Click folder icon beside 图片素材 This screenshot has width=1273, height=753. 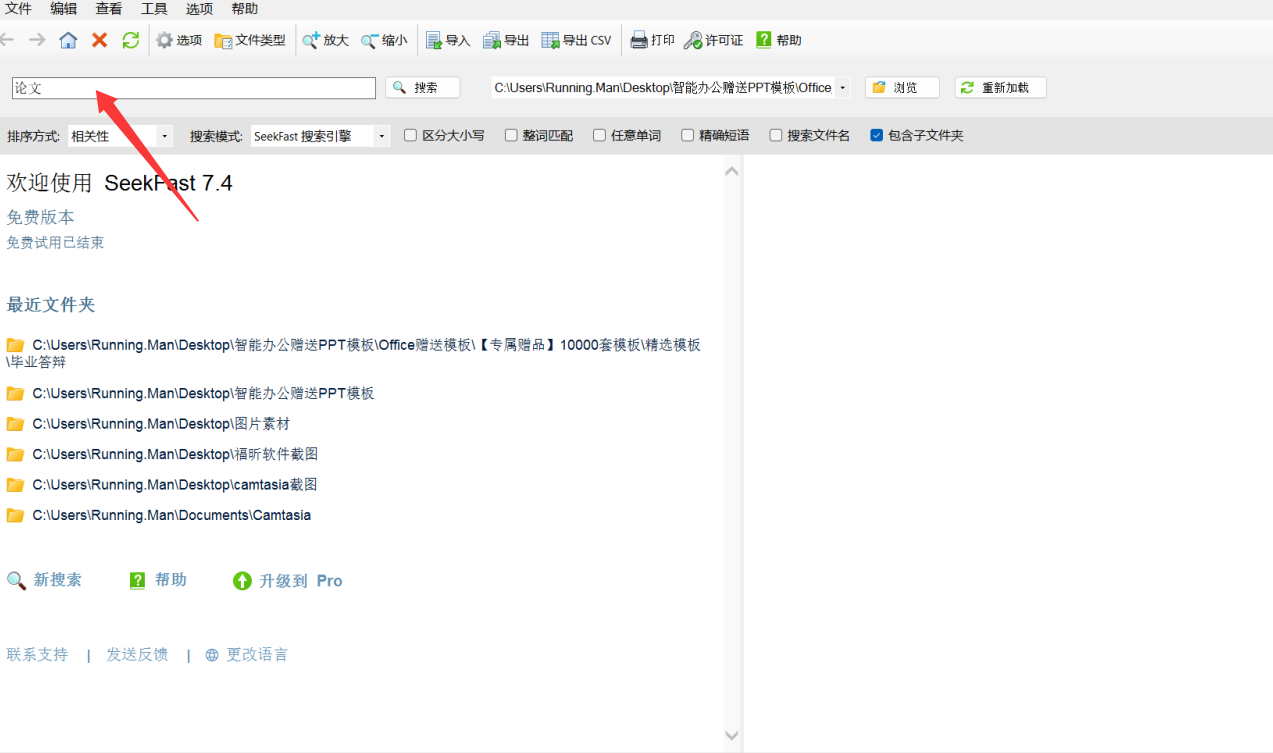(x=15, y=424)
